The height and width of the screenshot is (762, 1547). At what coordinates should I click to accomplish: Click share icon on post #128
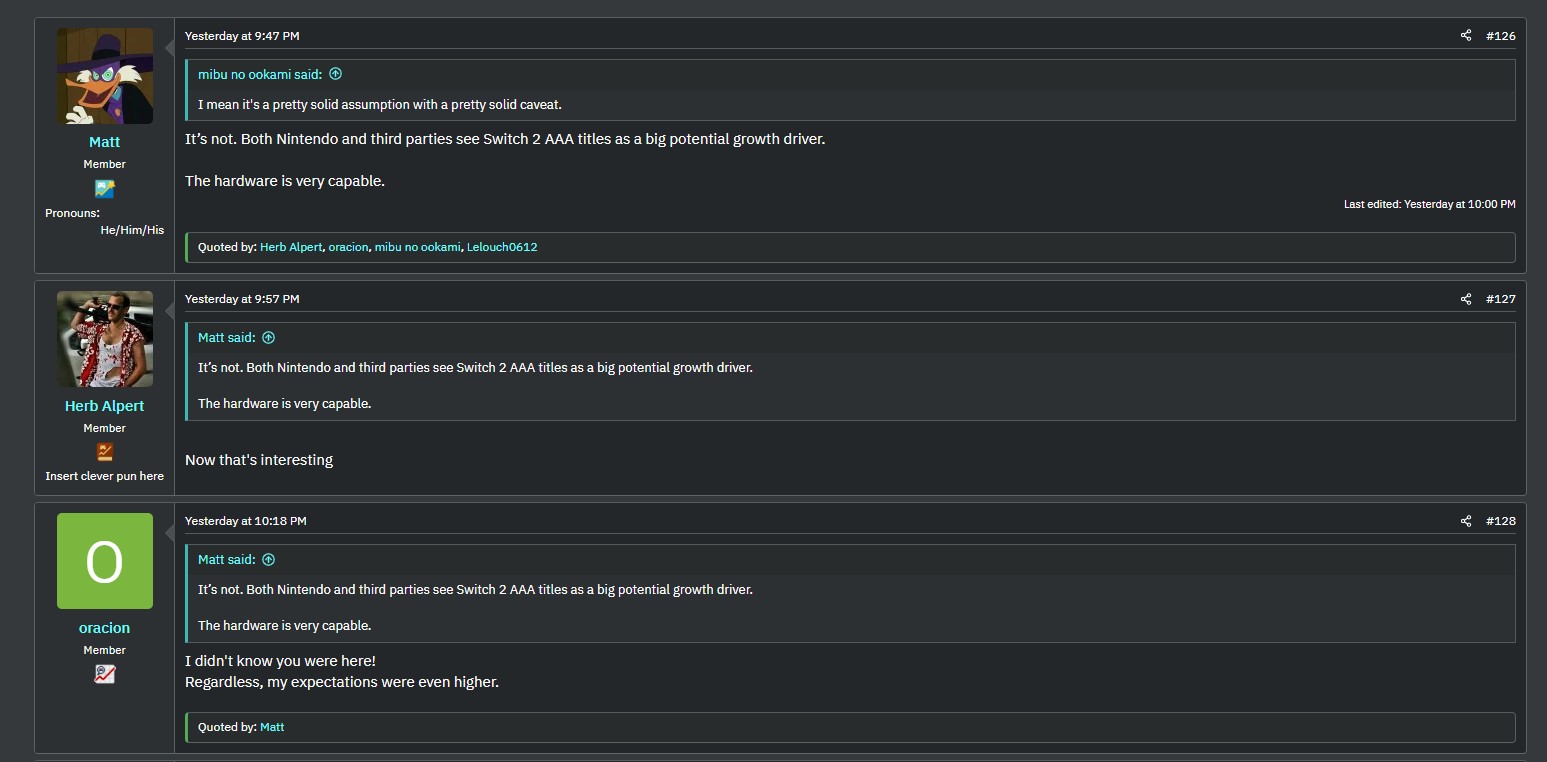coord(1466,521)
